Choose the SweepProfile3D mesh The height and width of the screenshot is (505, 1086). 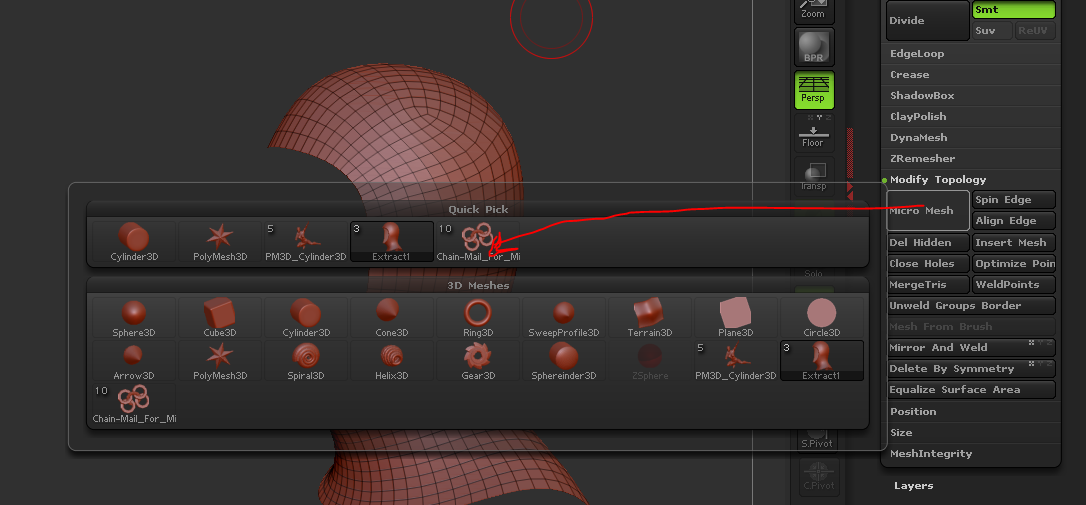click(x=564, y=318)
